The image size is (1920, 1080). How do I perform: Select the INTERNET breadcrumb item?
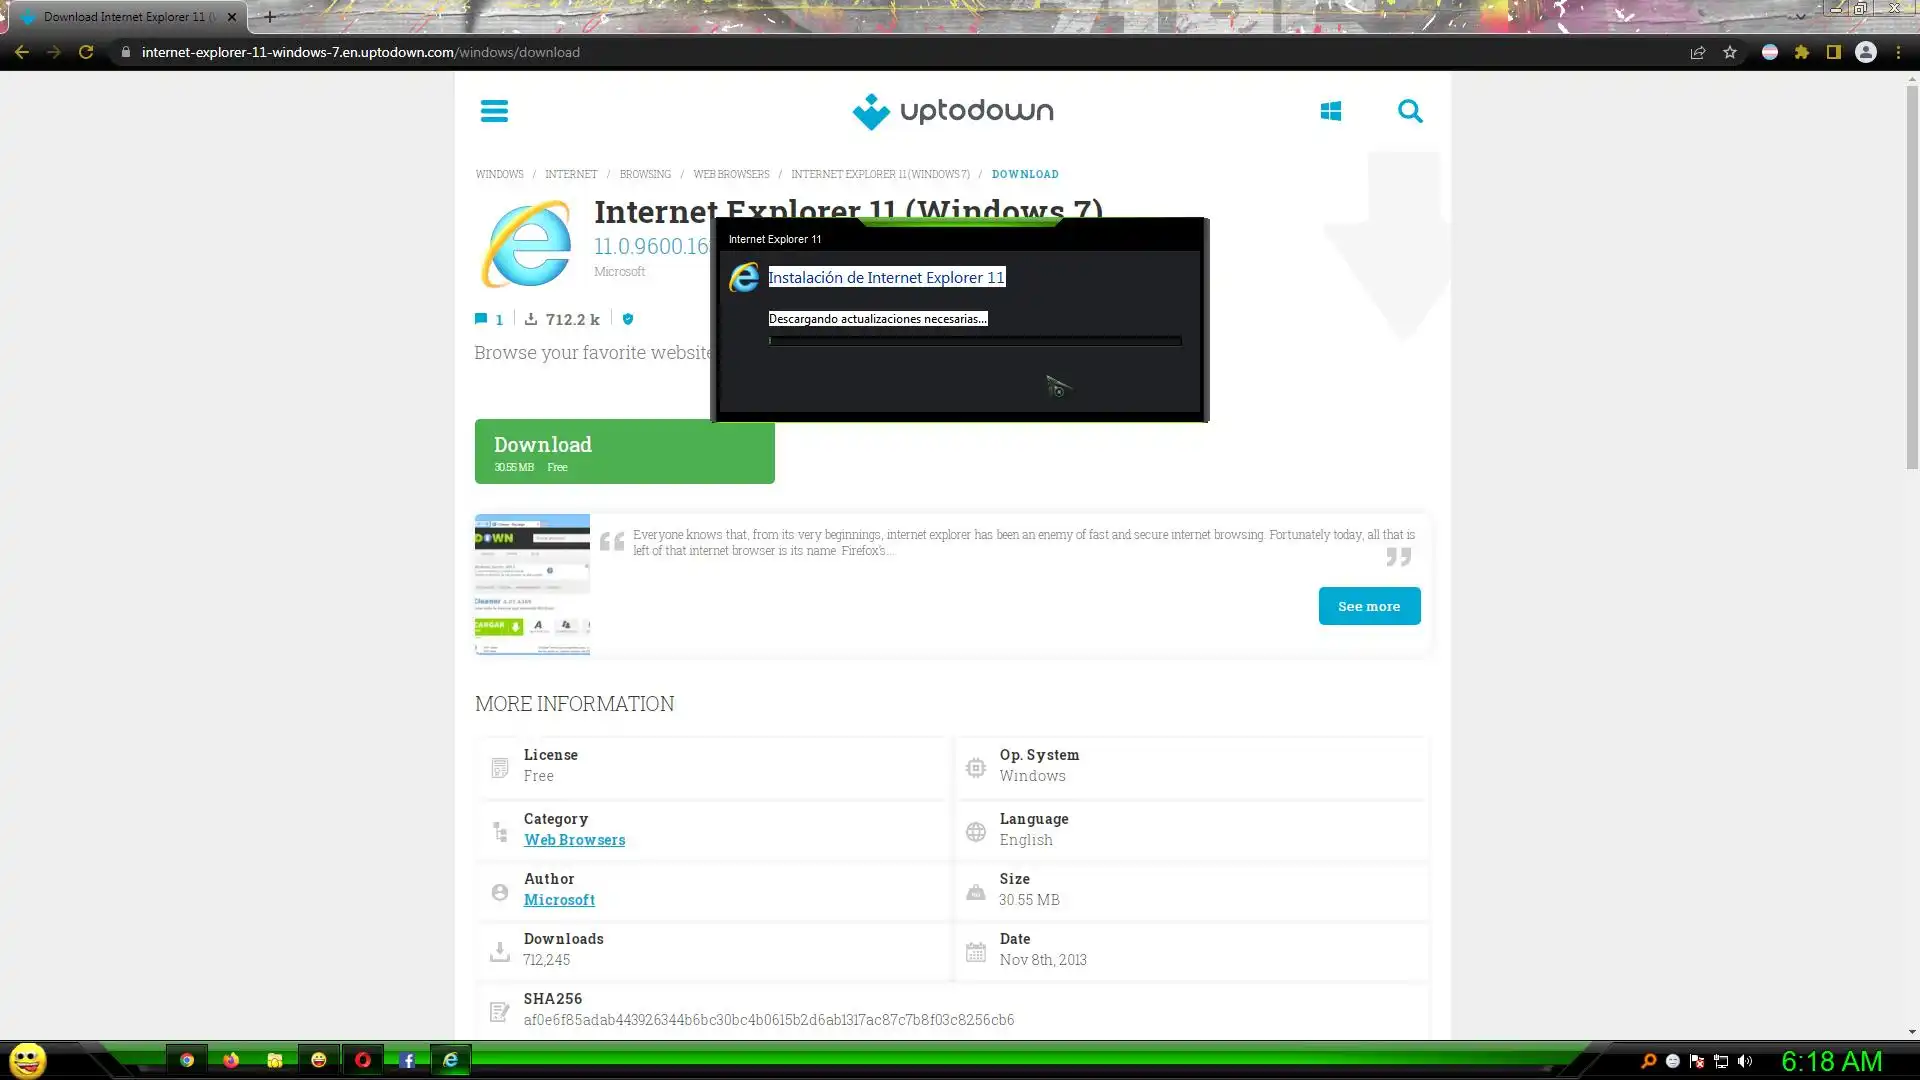pos(571,174)
